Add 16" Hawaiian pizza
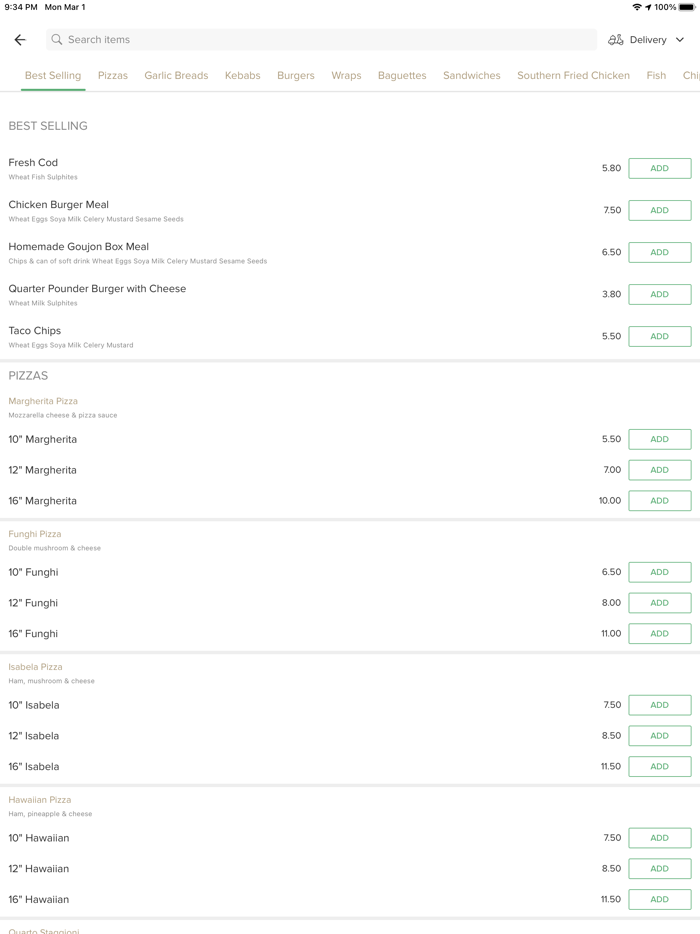This screenshot has width=700, height=934. pyautogui.click(x=659, y=900)
